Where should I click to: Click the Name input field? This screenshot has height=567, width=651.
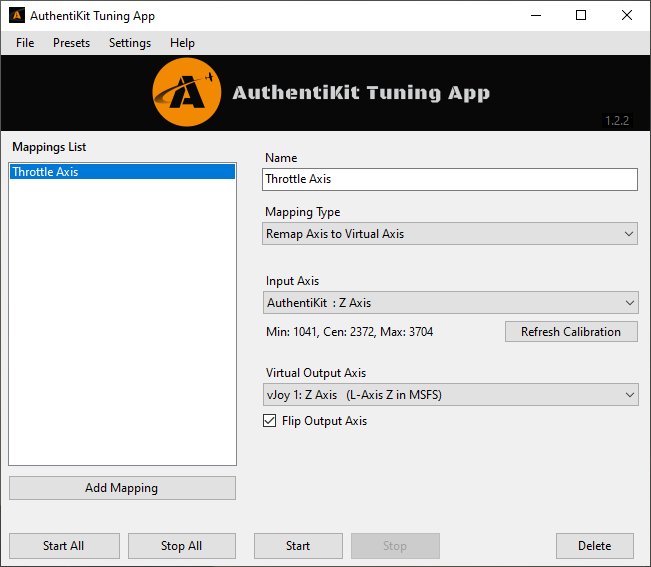450,179
